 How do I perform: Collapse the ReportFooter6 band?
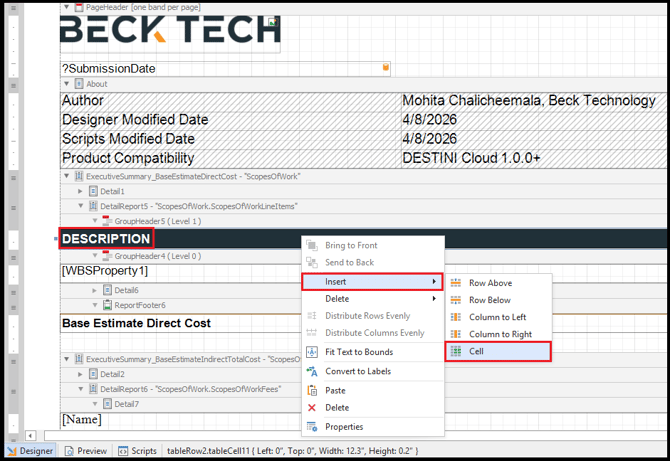95,305
